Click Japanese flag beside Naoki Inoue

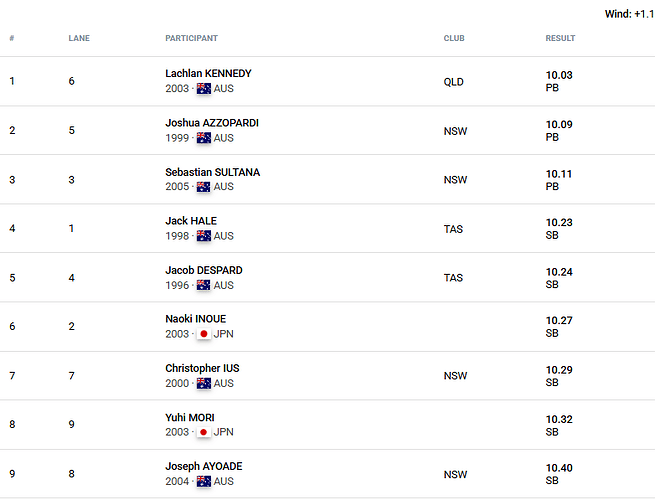point(204,334)
